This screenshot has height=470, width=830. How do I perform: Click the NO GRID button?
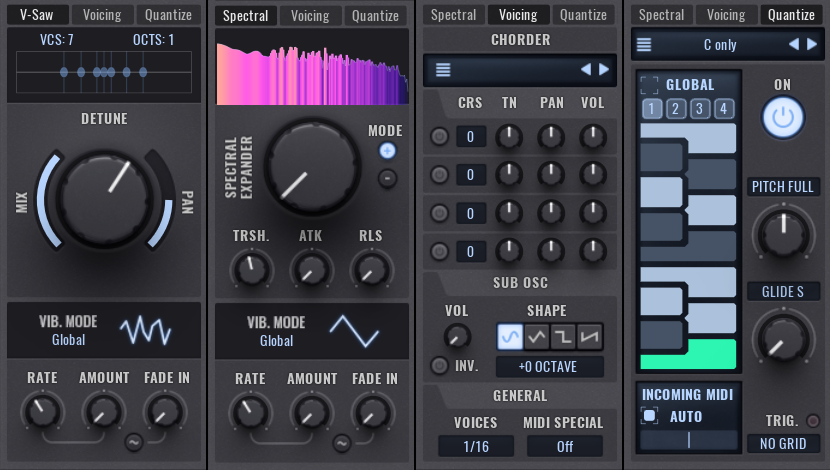(783, 444)
